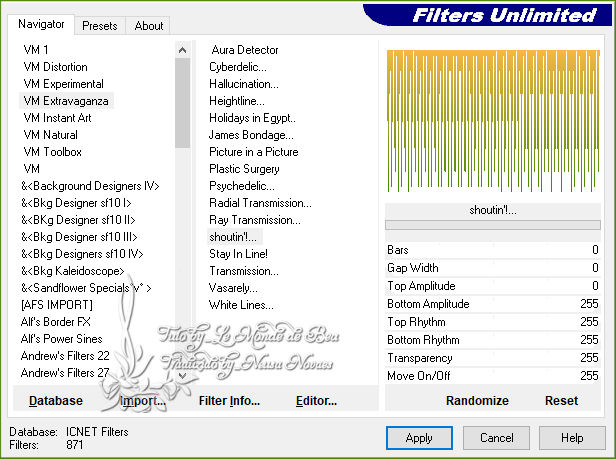Select VM Distortion category
616x459 pixels.
(55, 67)
